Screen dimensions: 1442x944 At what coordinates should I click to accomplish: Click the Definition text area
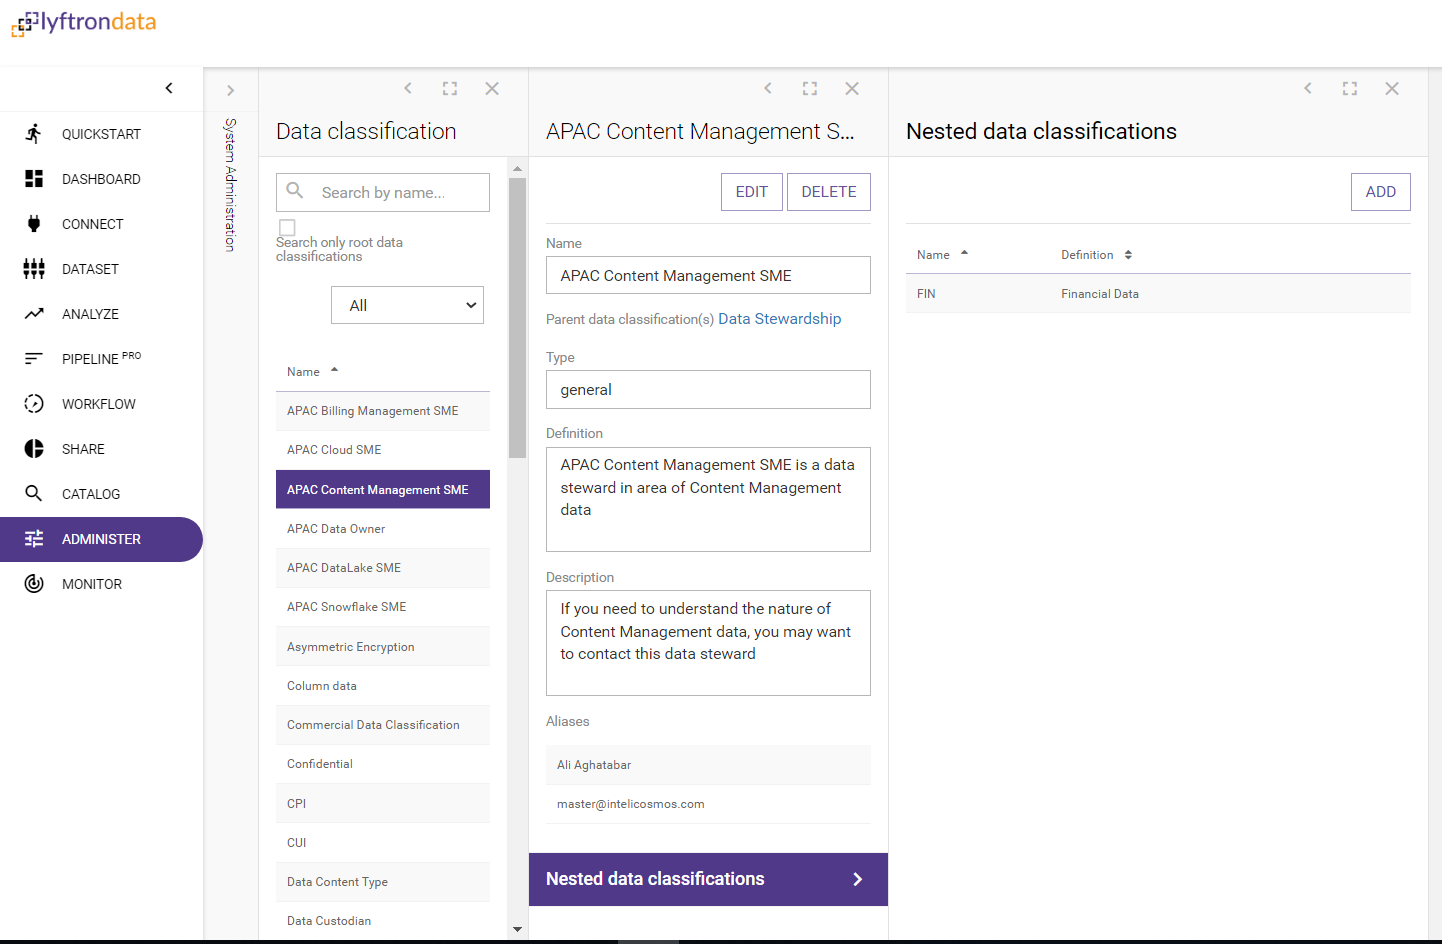tap(708, 499)
